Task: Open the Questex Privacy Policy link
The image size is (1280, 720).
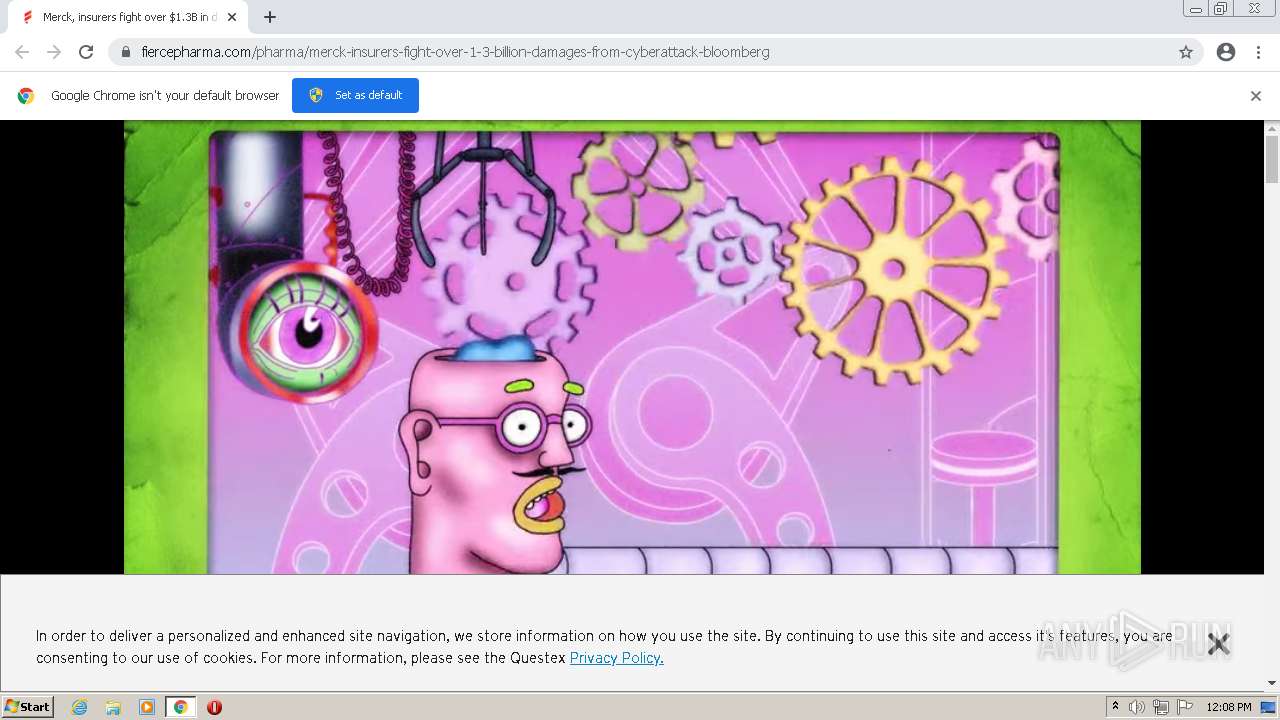Action: coord(616,658)
